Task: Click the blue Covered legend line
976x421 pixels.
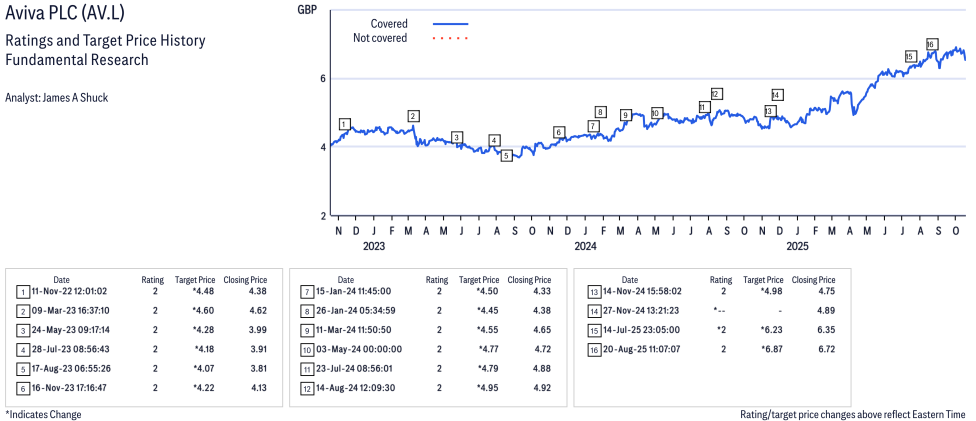Action: coord(450,23)
